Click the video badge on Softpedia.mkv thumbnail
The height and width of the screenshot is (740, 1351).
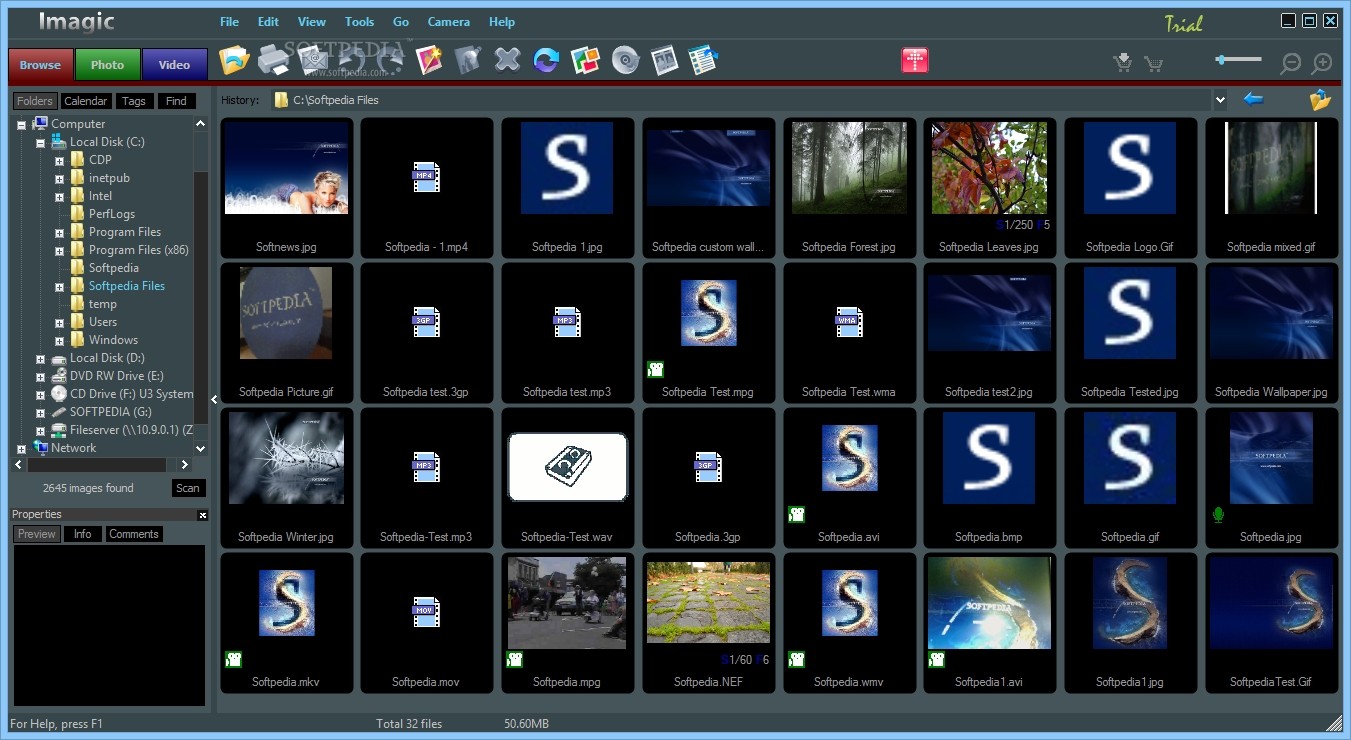tap(233, 659)
